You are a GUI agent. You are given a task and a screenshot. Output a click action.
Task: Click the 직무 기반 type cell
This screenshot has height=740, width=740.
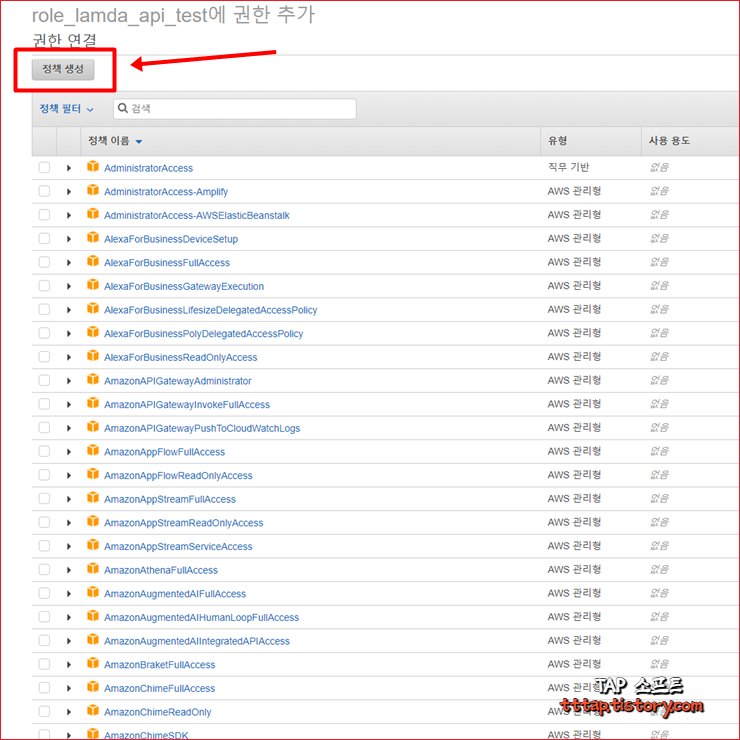coord(568,167)
